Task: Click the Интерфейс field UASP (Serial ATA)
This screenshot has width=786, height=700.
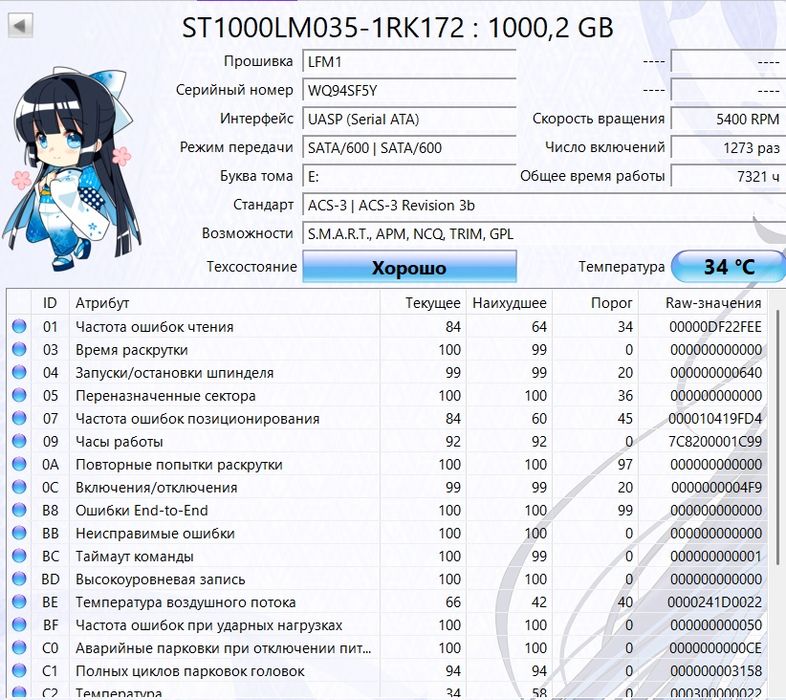Action: tap(410, 119)
